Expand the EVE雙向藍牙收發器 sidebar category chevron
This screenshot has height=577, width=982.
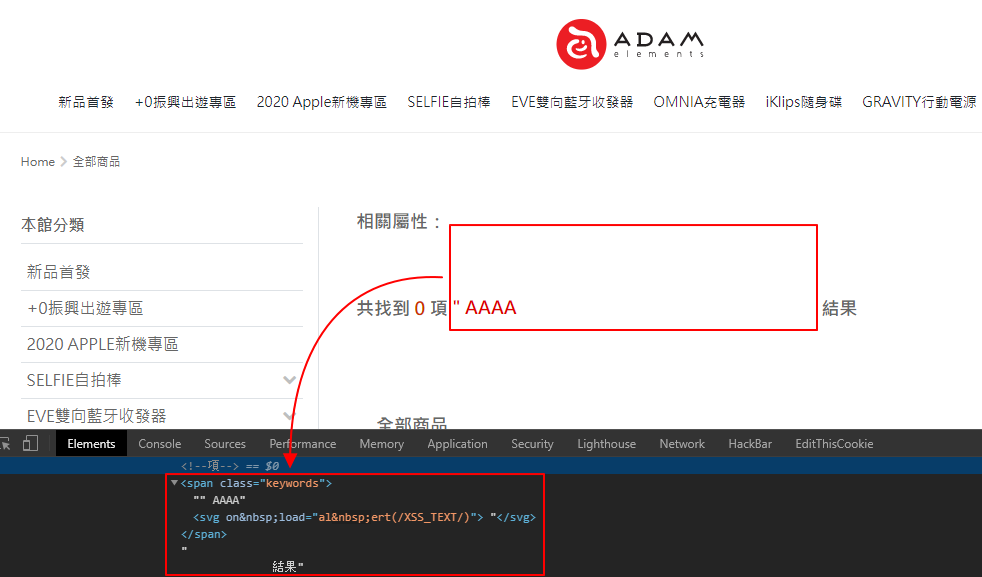coord(289,415)
